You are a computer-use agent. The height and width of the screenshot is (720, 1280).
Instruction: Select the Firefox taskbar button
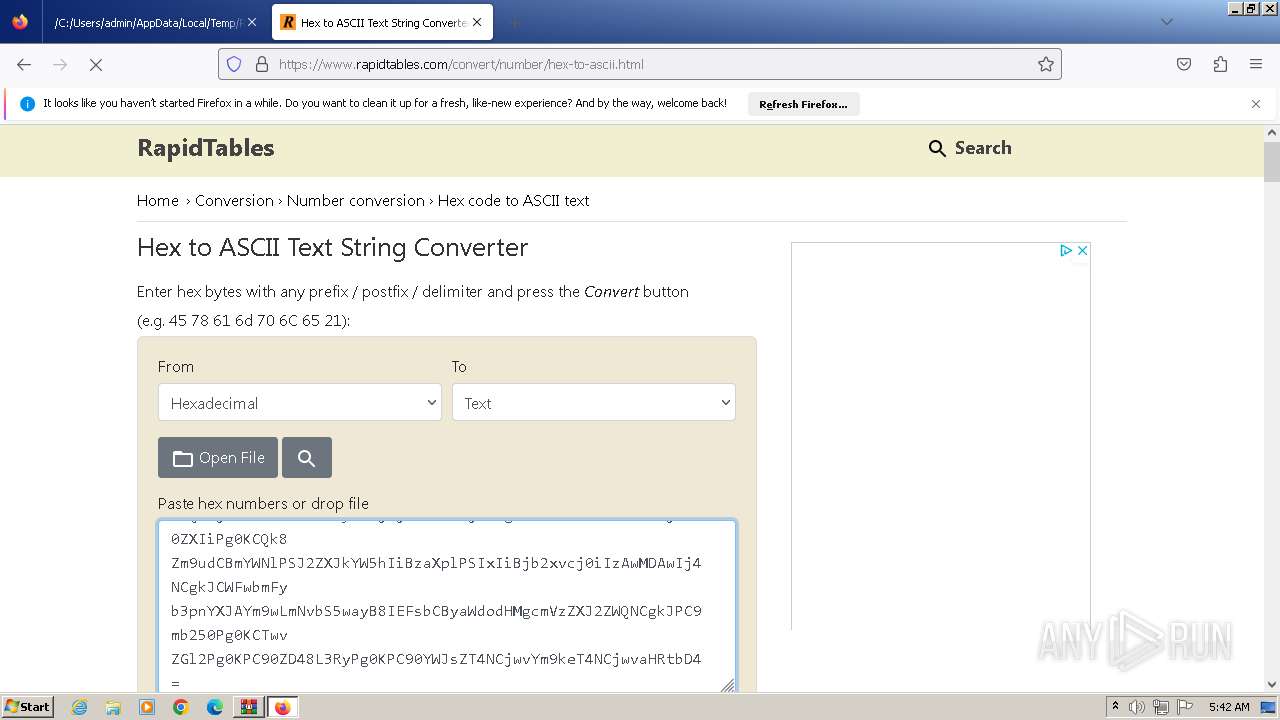pyautogui.click(x=282, y=707)
